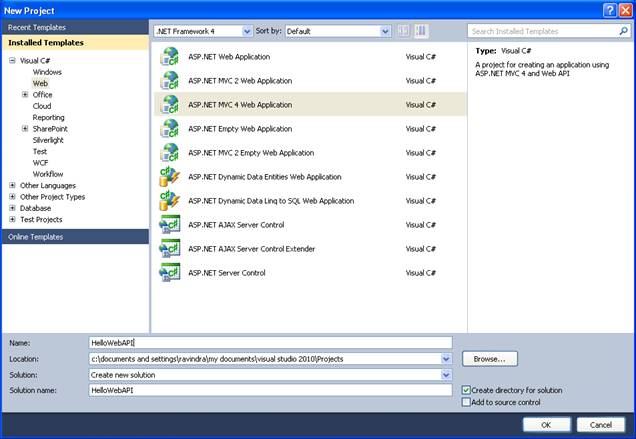Screen dimensions: 636x439
Task: Select the Reporting category
Action: [48, 117]
